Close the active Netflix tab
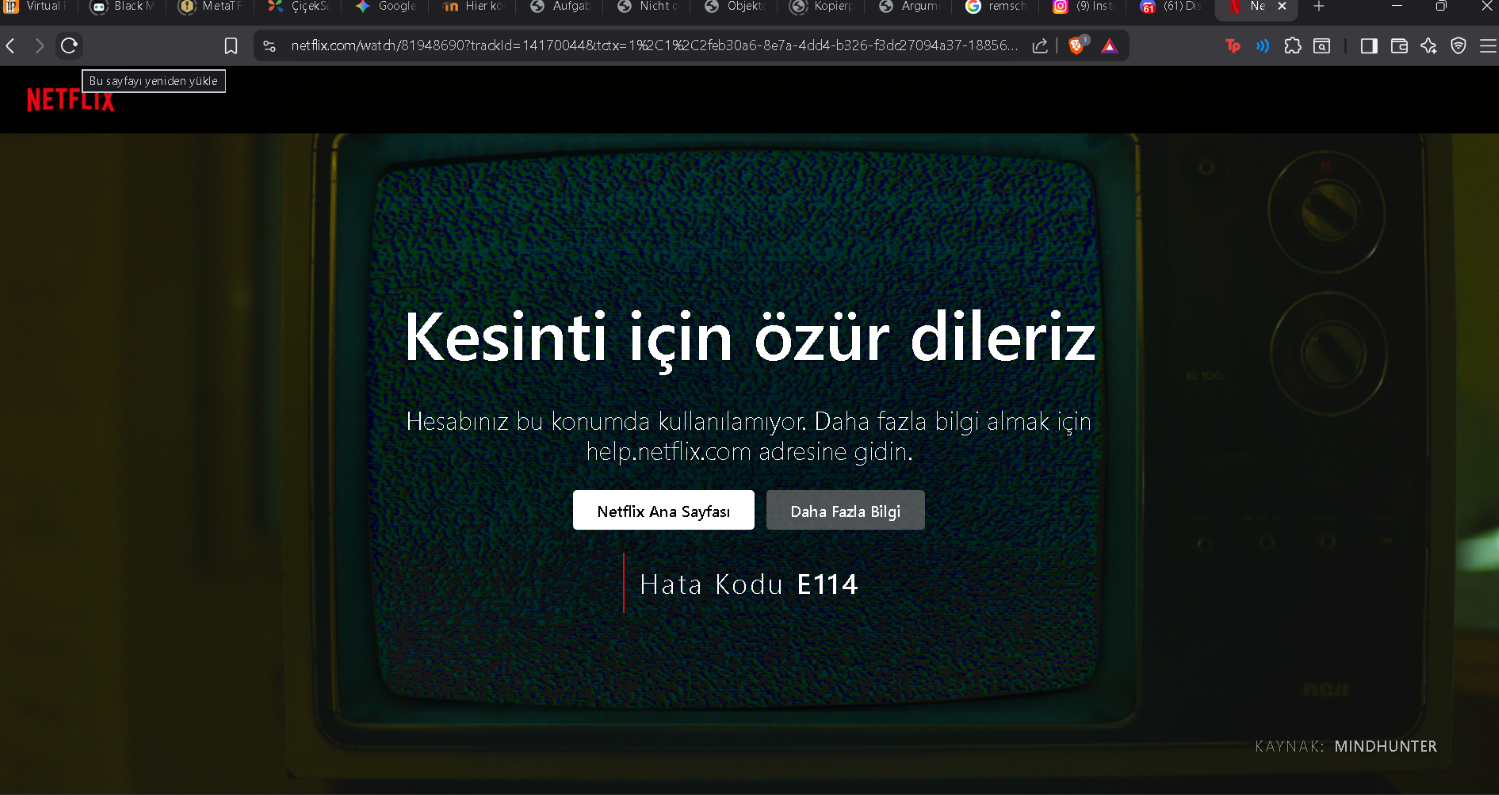Viewport: 1499px width, 795px height. [x=1282, y=7]
